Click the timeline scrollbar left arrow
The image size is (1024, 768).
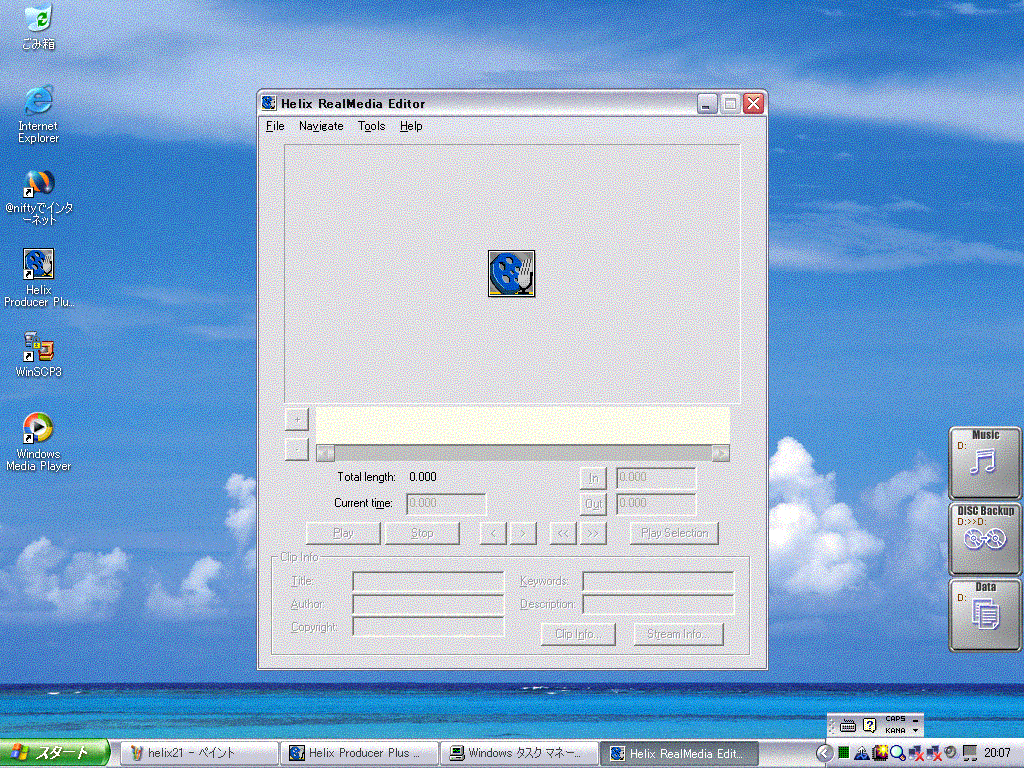(325, 453)
